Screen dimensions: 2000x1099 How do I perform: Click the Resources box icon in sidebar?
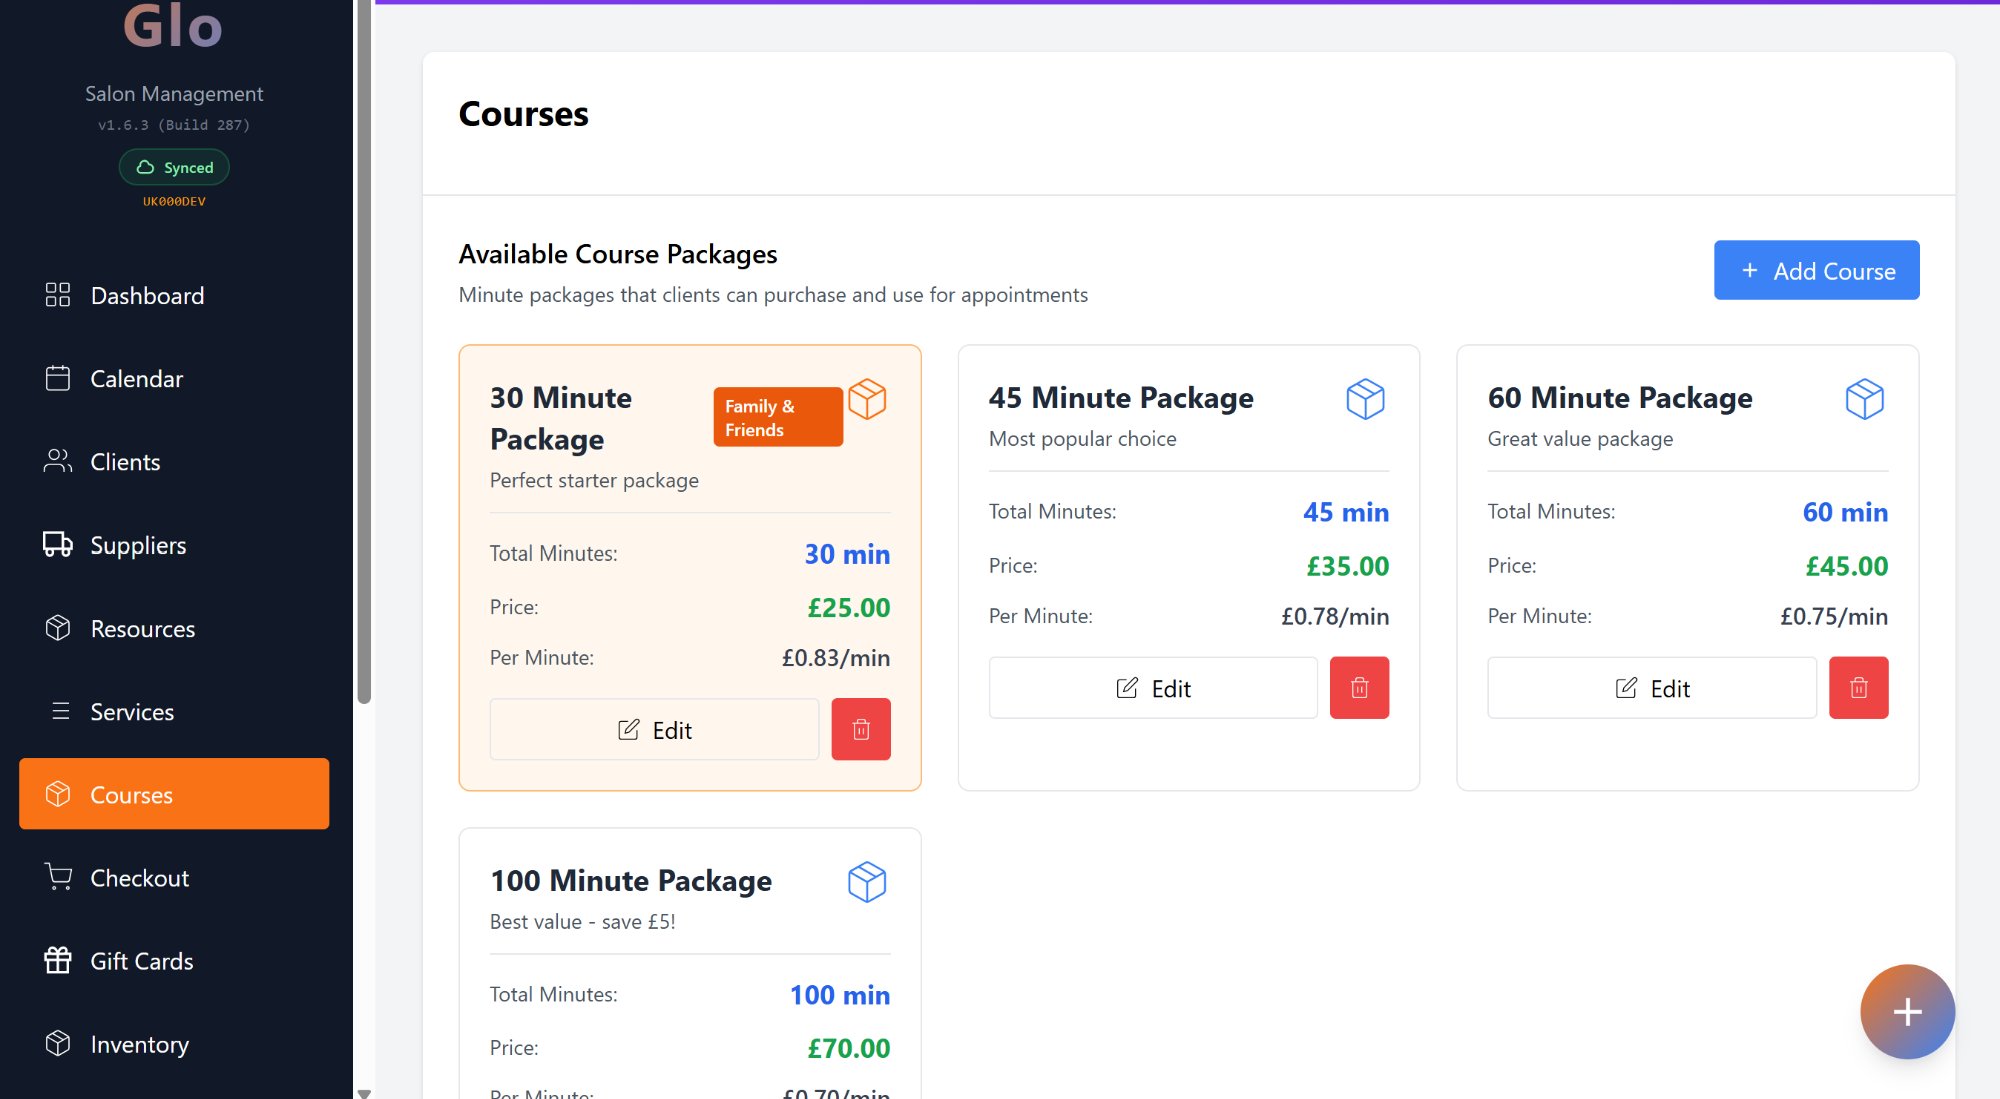coord(57,628)
